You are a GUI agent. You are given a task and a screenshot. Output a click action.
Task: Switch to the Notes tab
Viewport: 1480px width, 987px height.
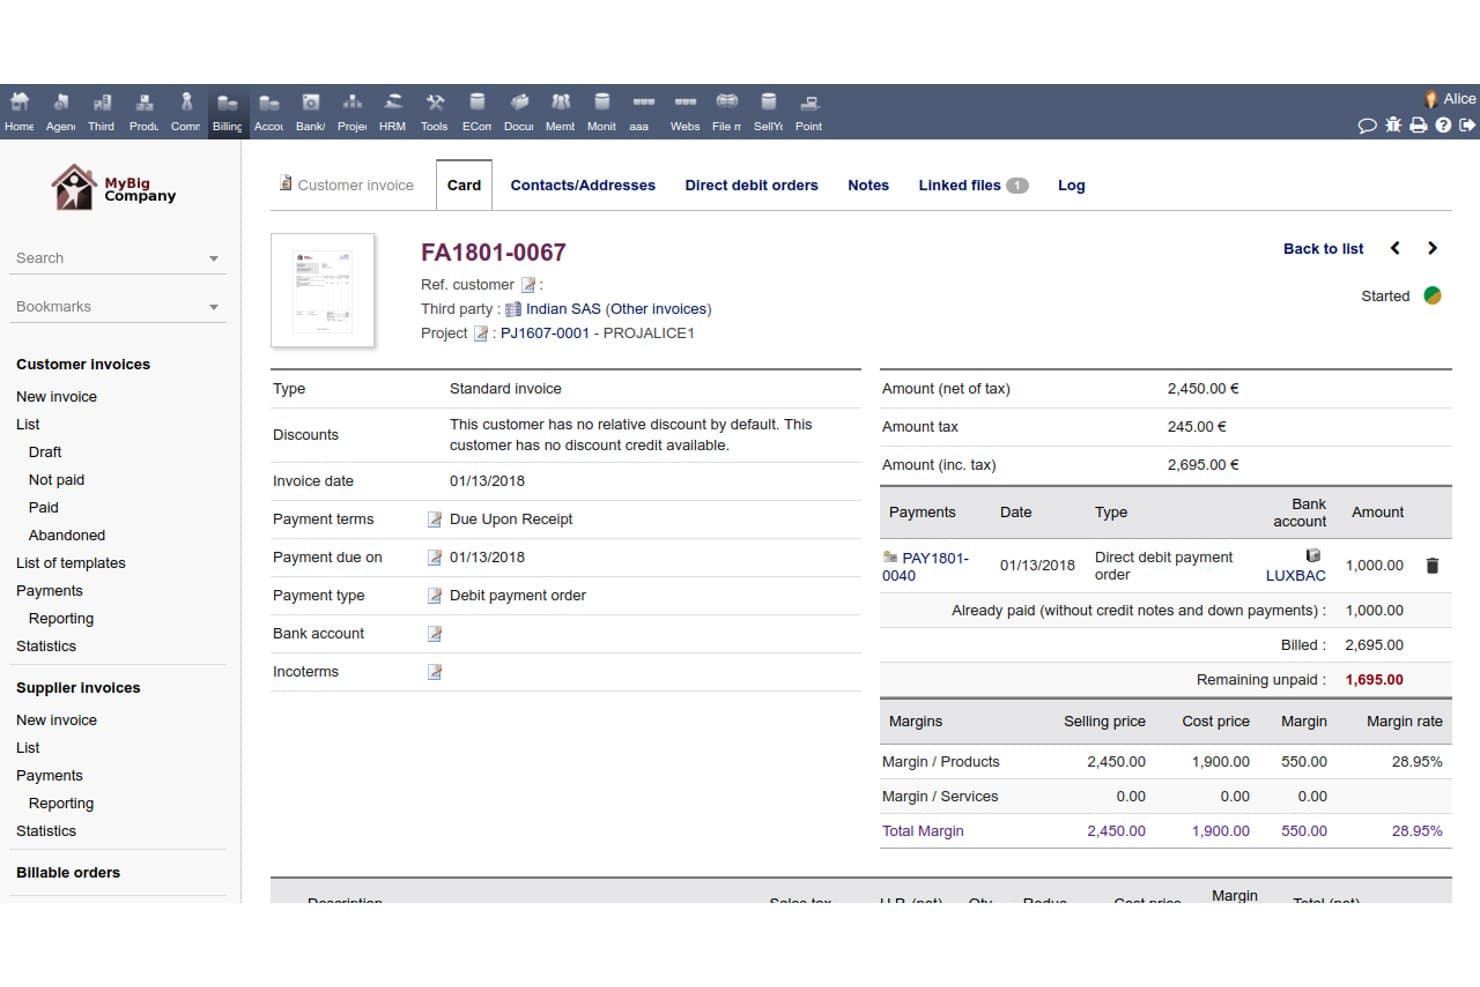click(x=868, y=185)
